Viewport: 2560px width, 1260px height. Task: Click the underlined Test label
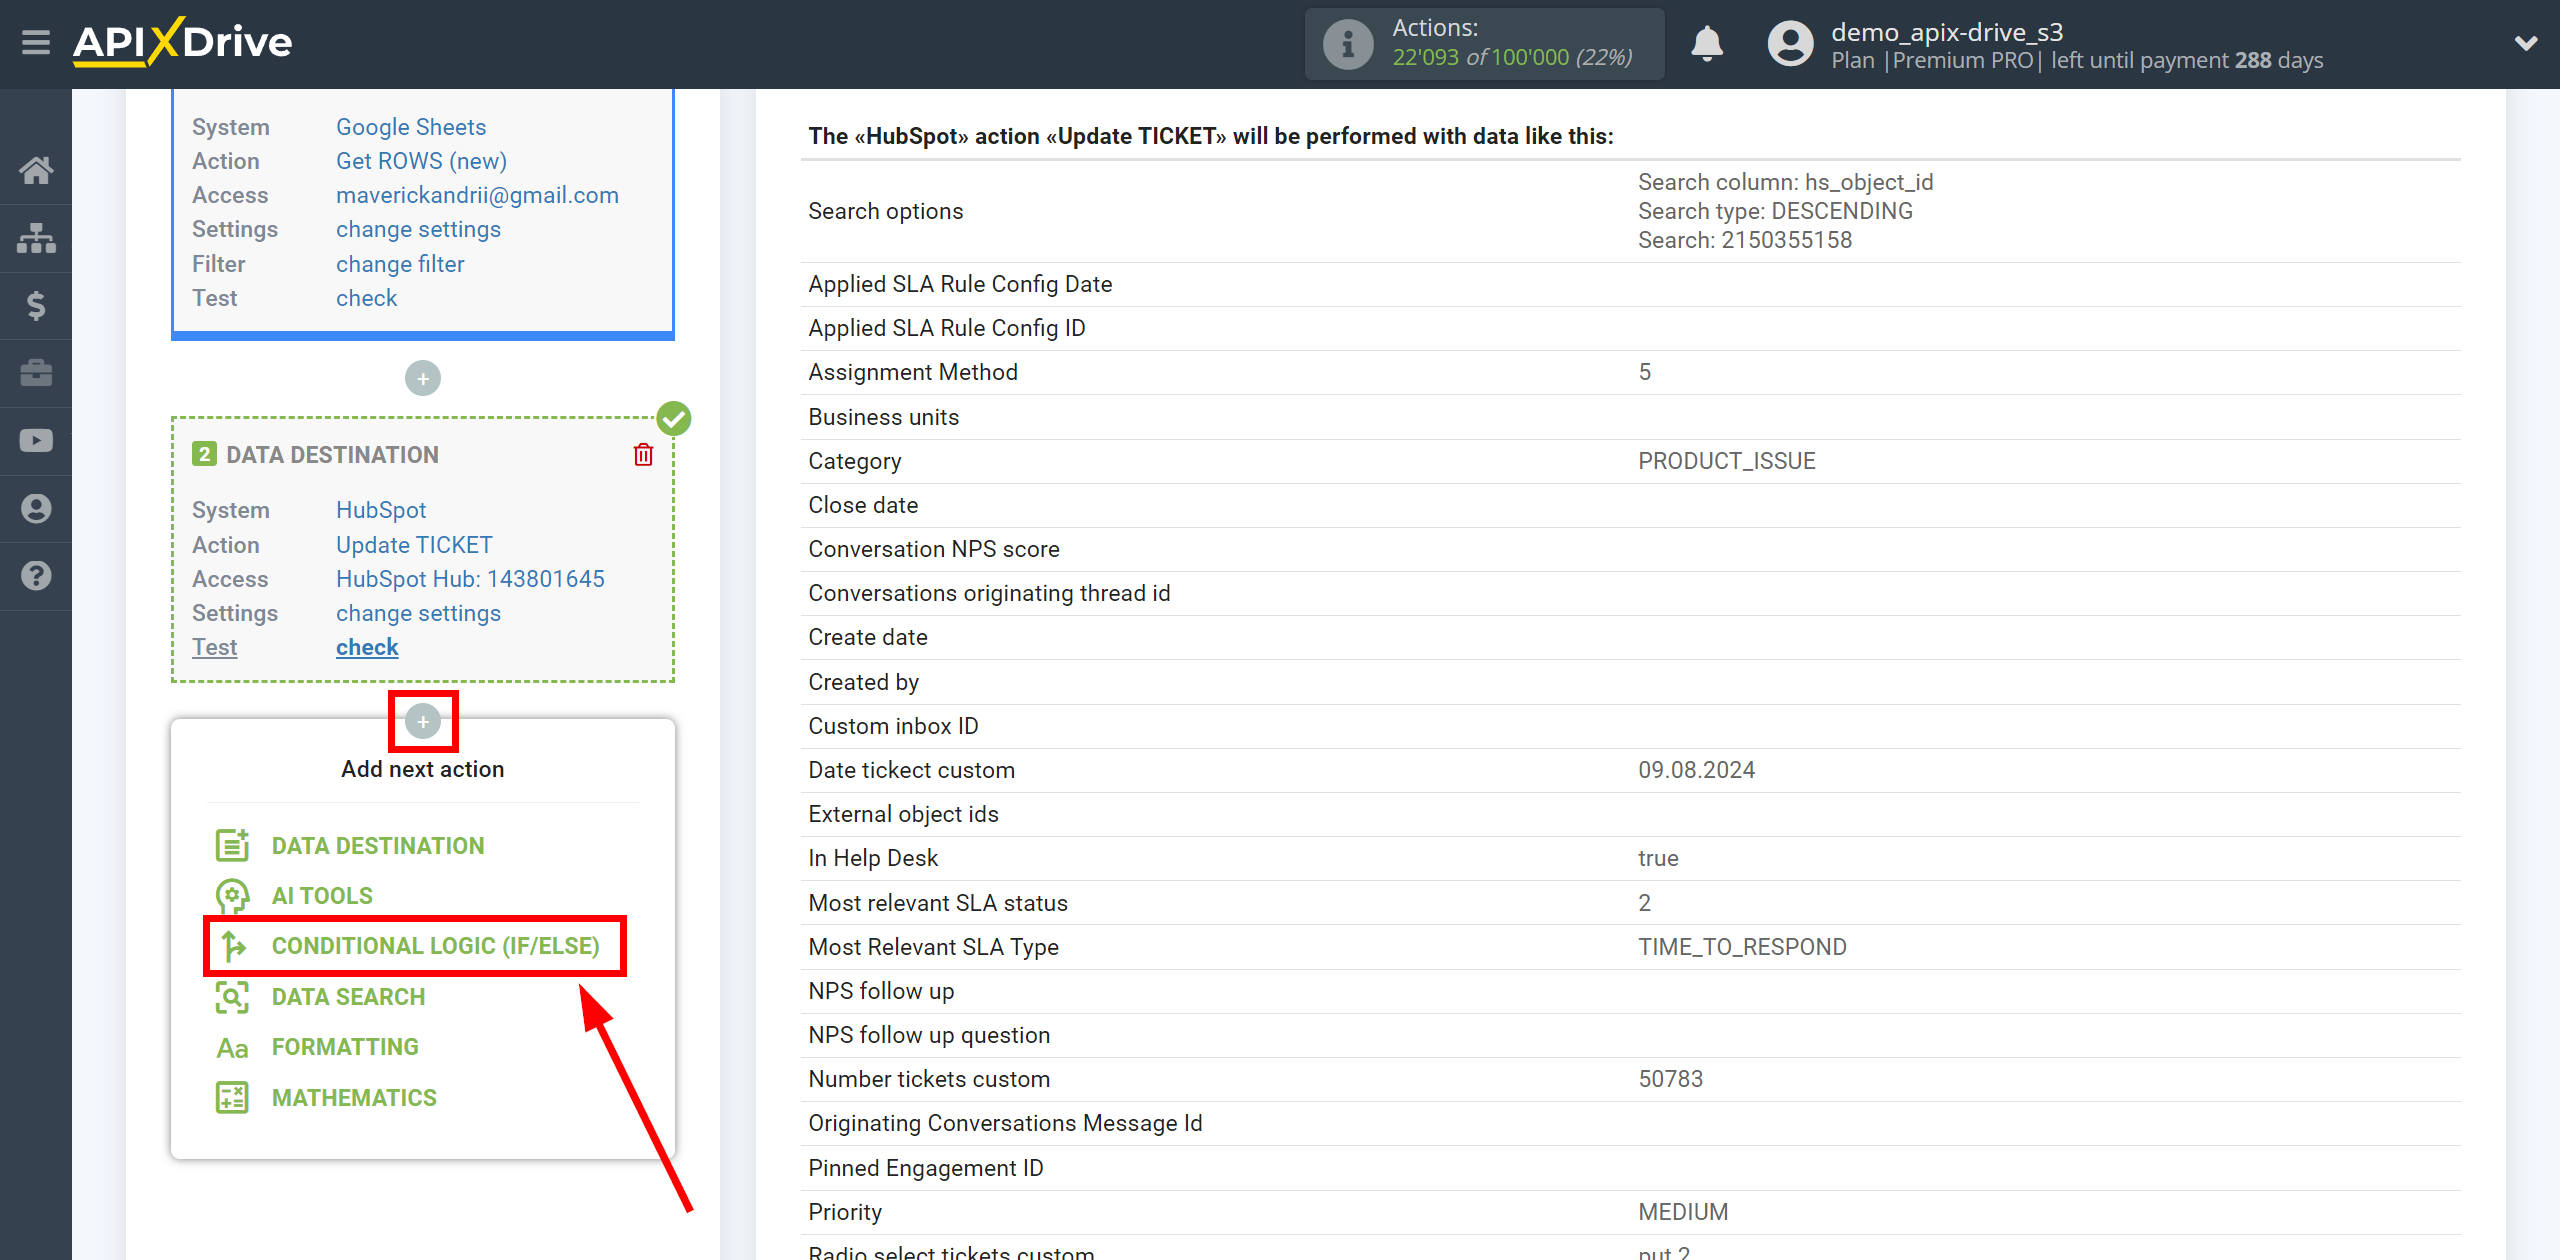[214, 647]
